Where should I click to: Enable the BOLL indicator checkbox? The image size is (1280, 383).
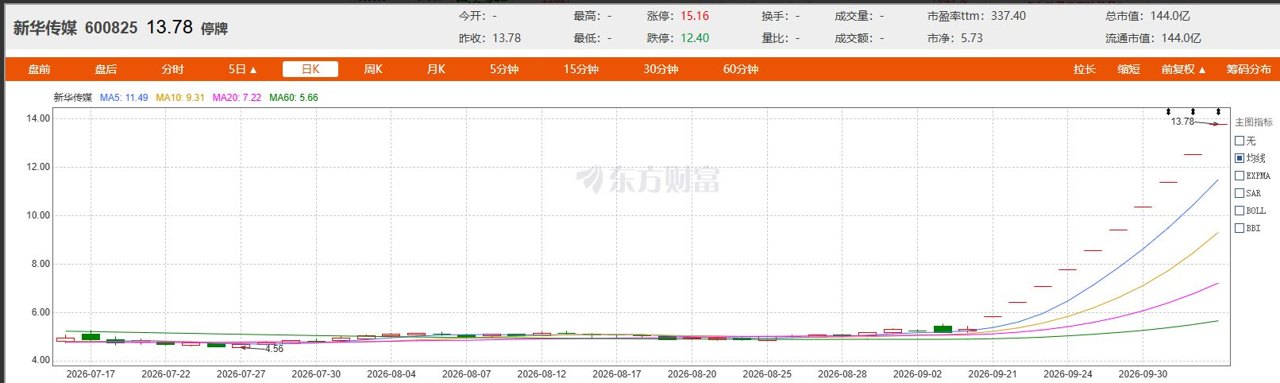[x=1240, y=211]
